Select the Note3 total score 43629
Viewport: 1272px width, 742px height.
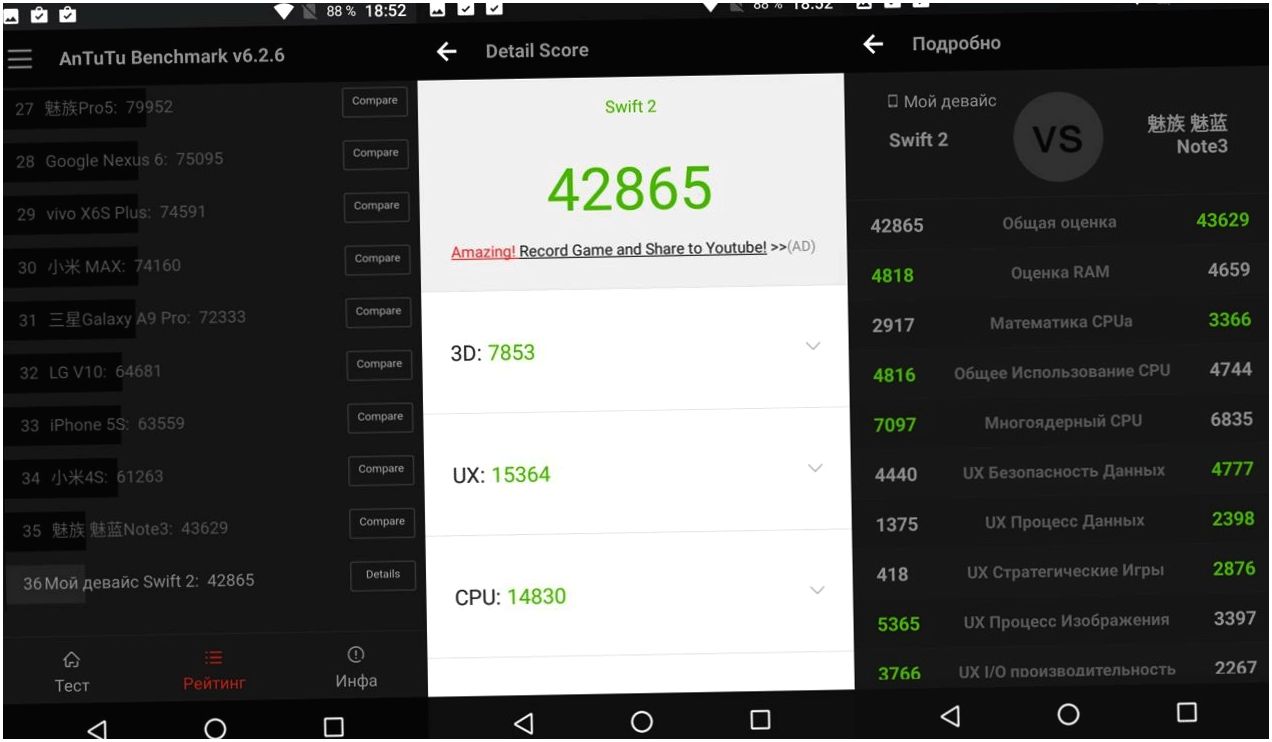(x=1222, y=220)
